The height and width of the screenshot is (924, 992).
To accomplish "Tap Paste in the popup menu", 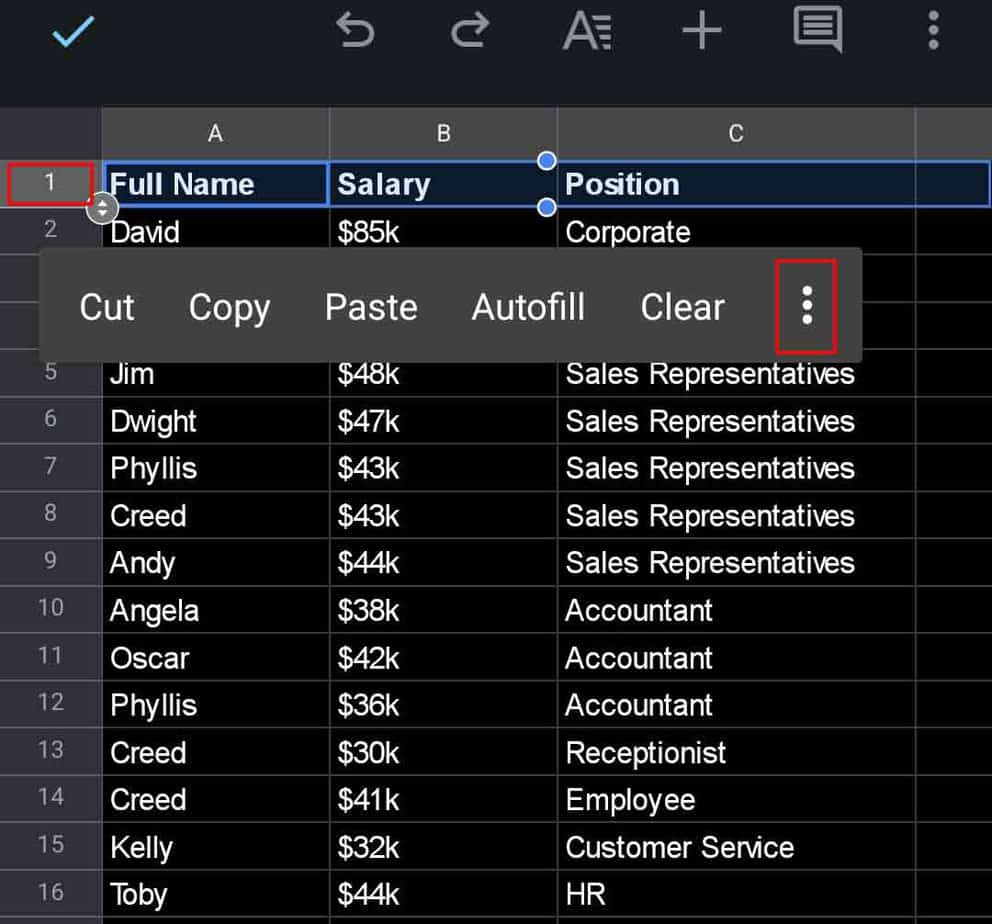I will [x=371, y=307].
